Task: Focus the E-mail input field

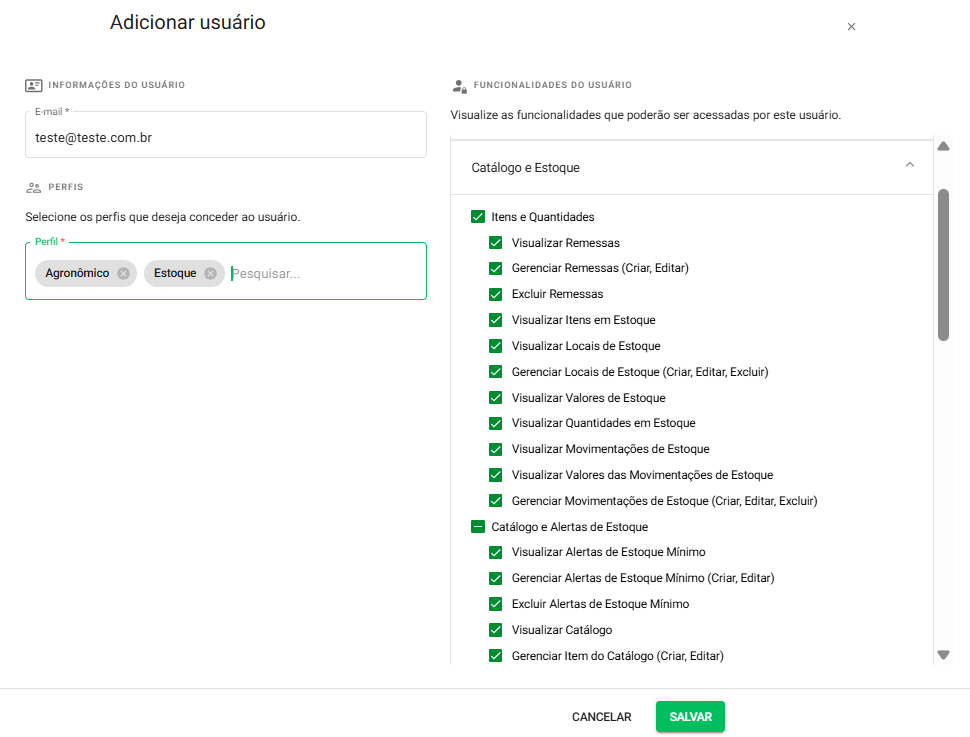Action: click(x=225, y=138)
